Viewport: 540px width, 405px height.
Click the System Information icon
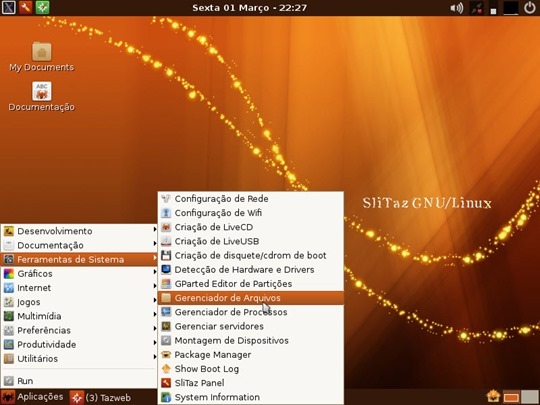[166, 397]
